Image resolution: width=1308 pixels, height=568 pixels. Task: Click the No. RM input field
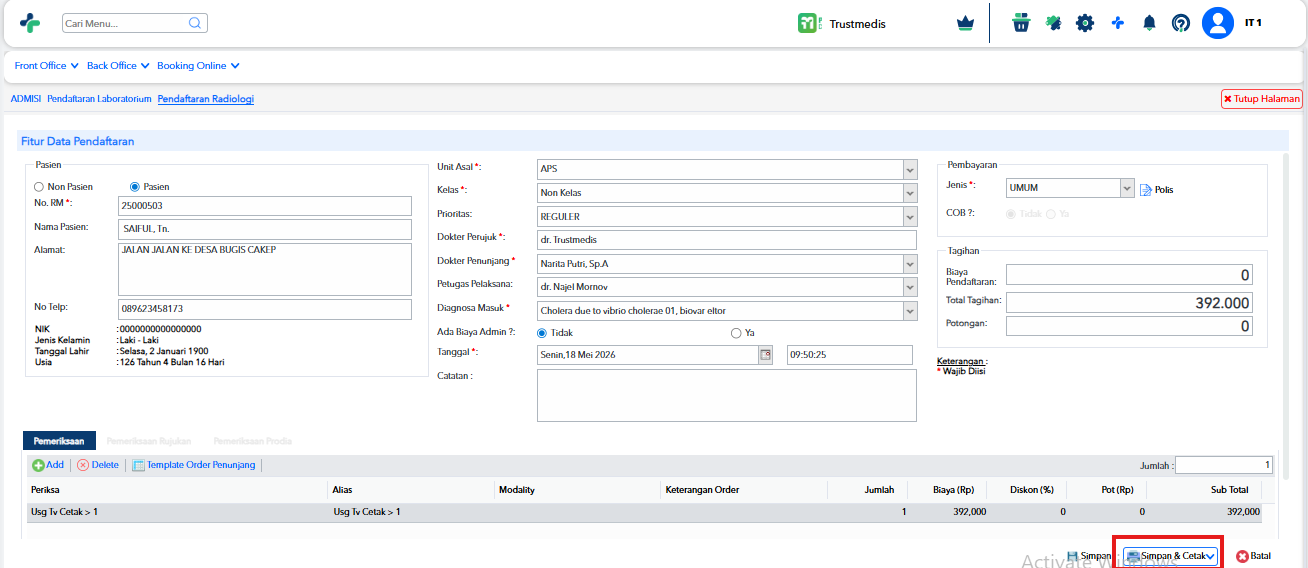click(264, 206)
